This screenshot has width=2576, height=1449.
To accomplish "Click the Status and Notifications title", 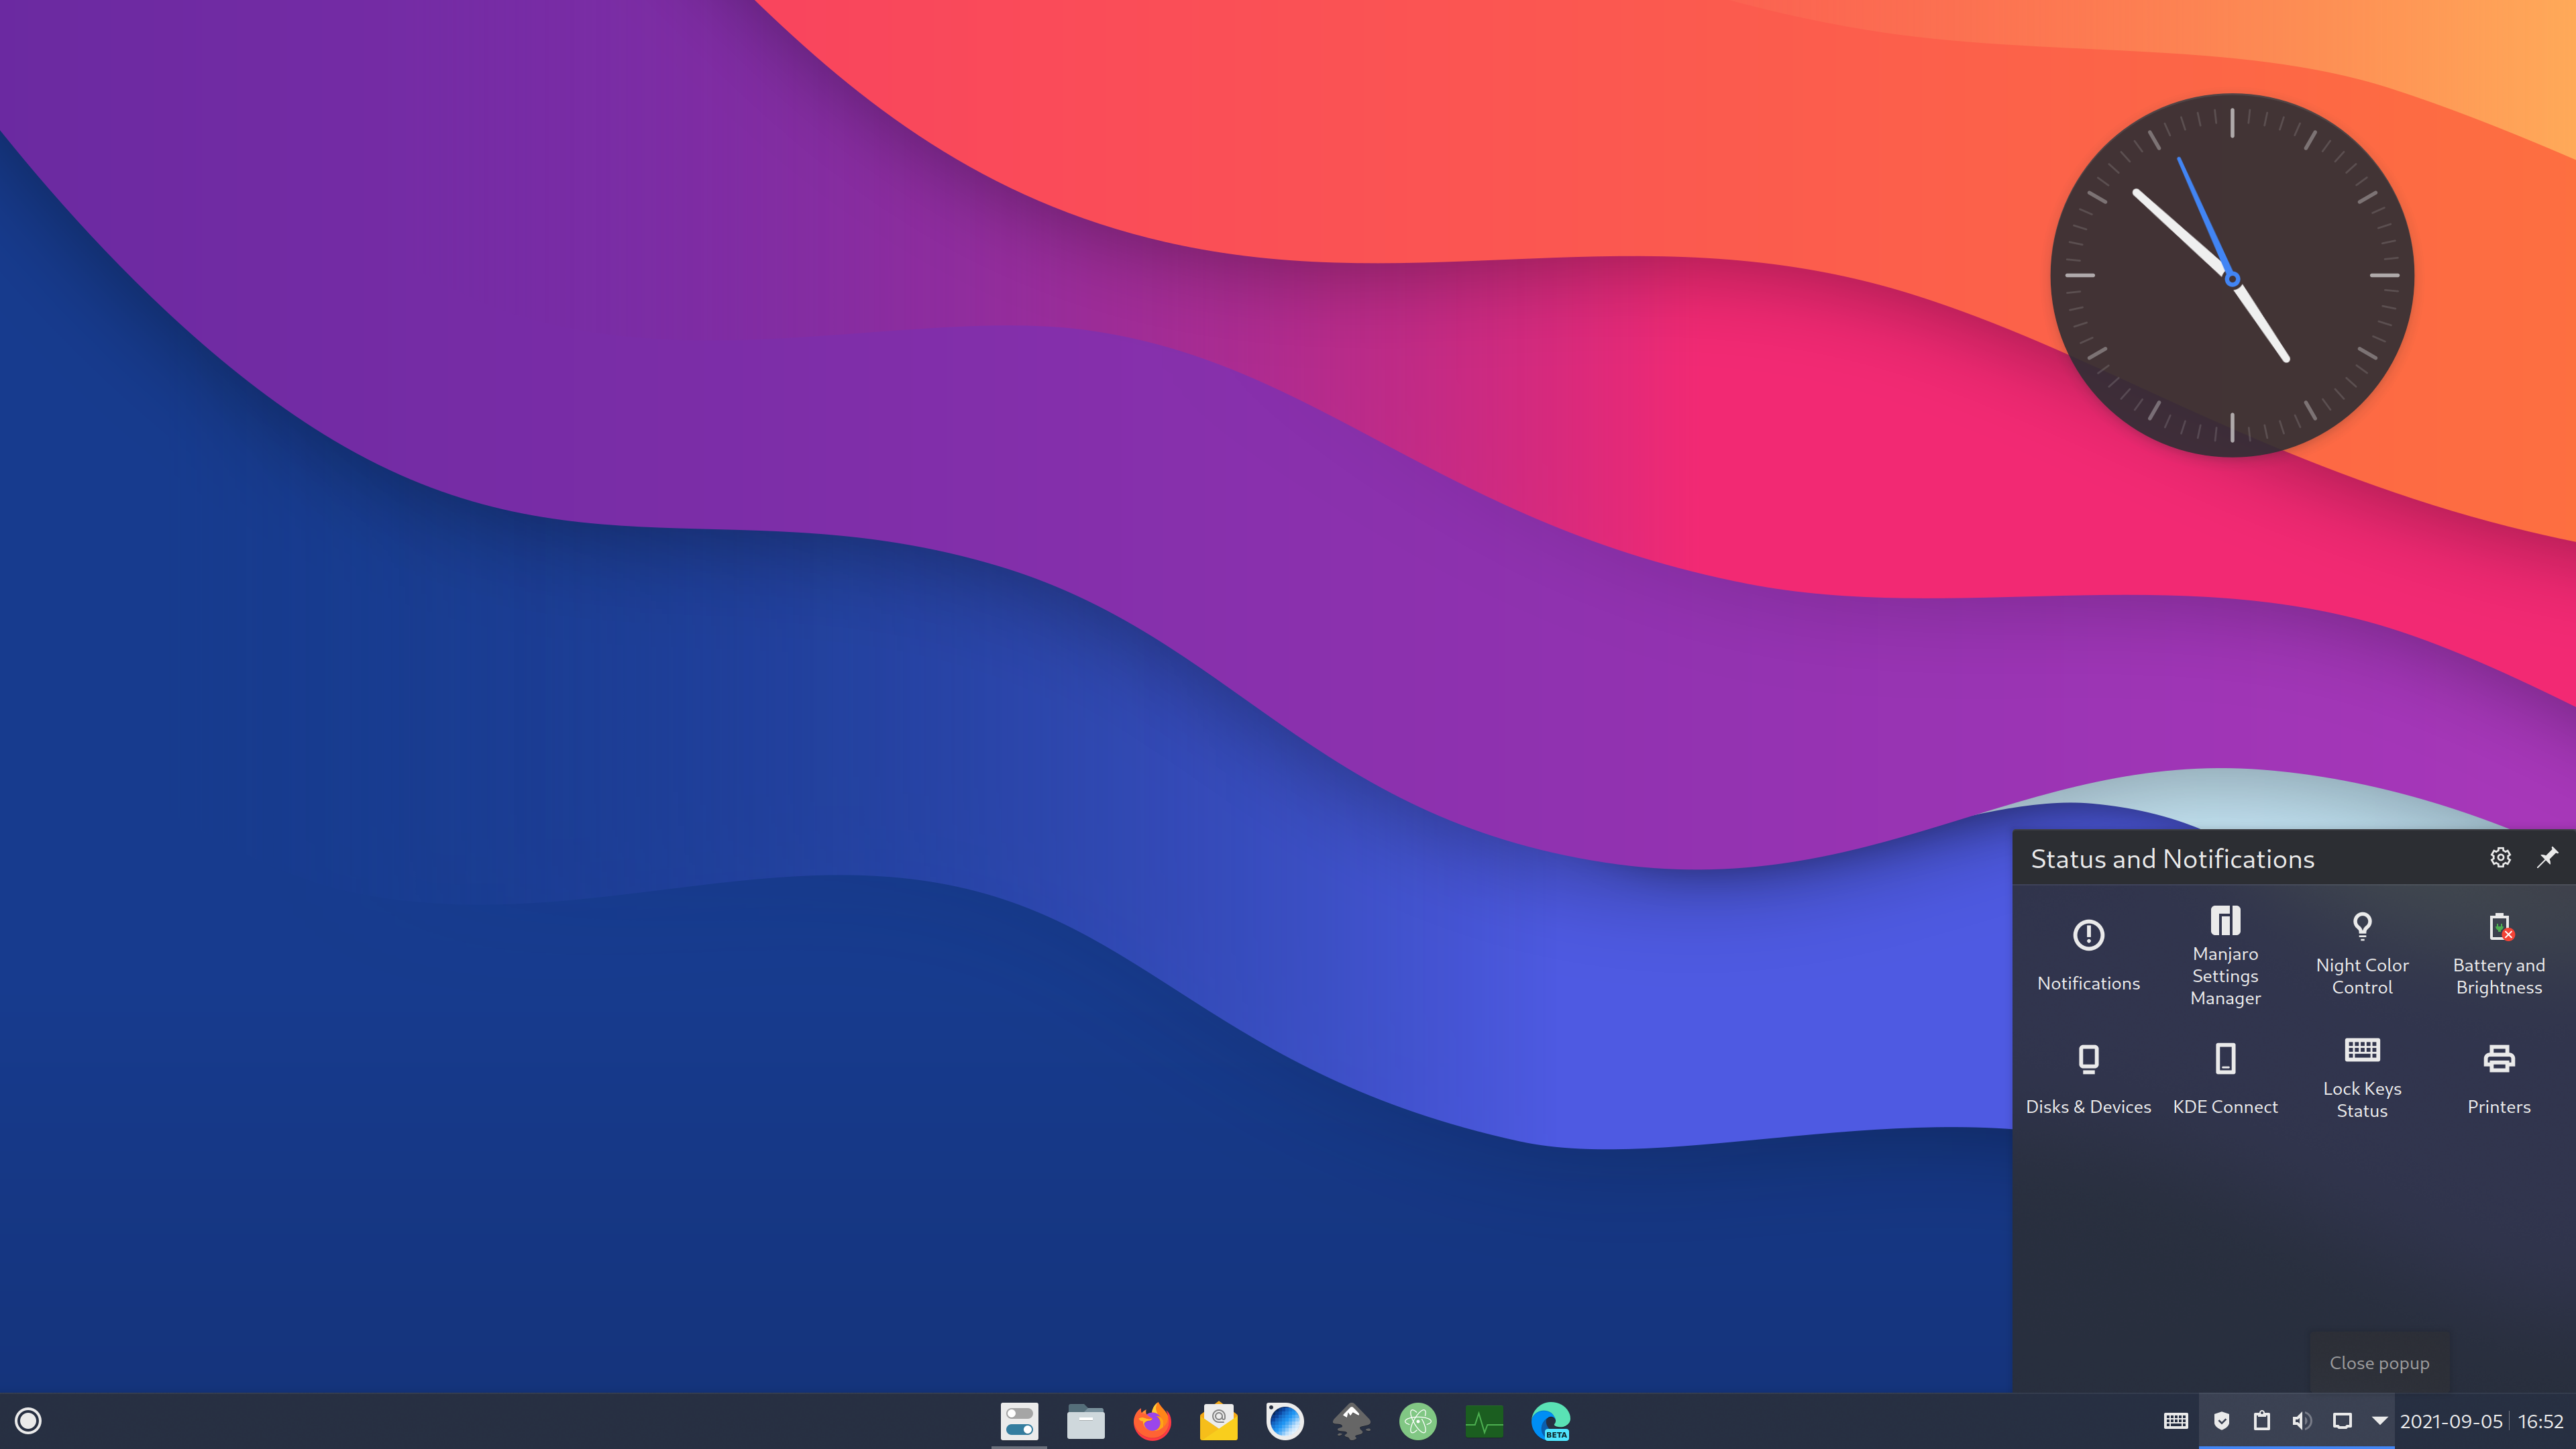I will click(x=2172, y=859).
